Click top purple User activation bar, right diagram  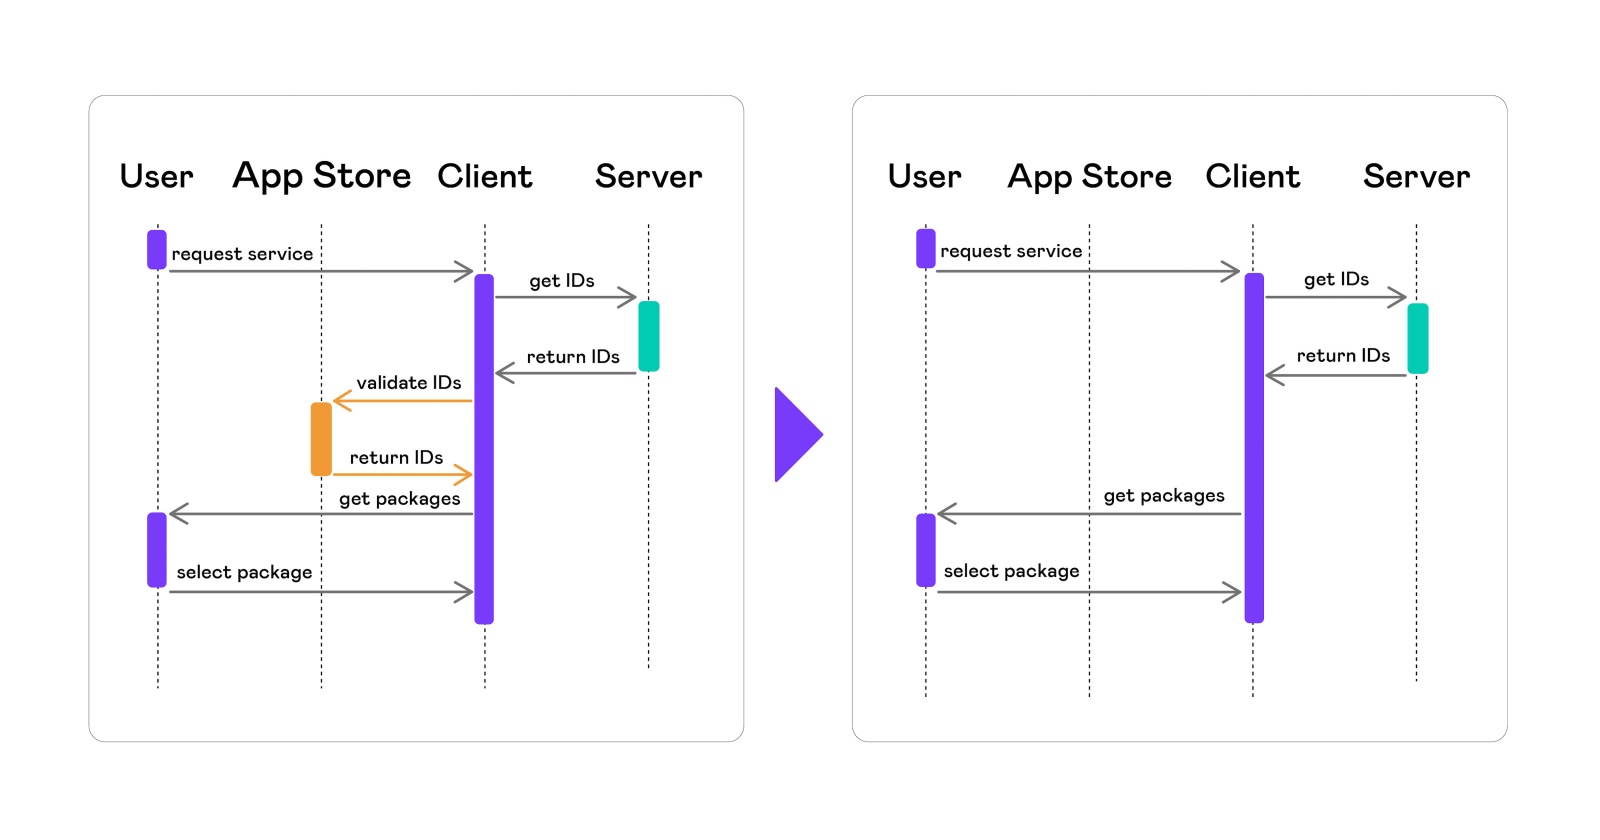926,249
